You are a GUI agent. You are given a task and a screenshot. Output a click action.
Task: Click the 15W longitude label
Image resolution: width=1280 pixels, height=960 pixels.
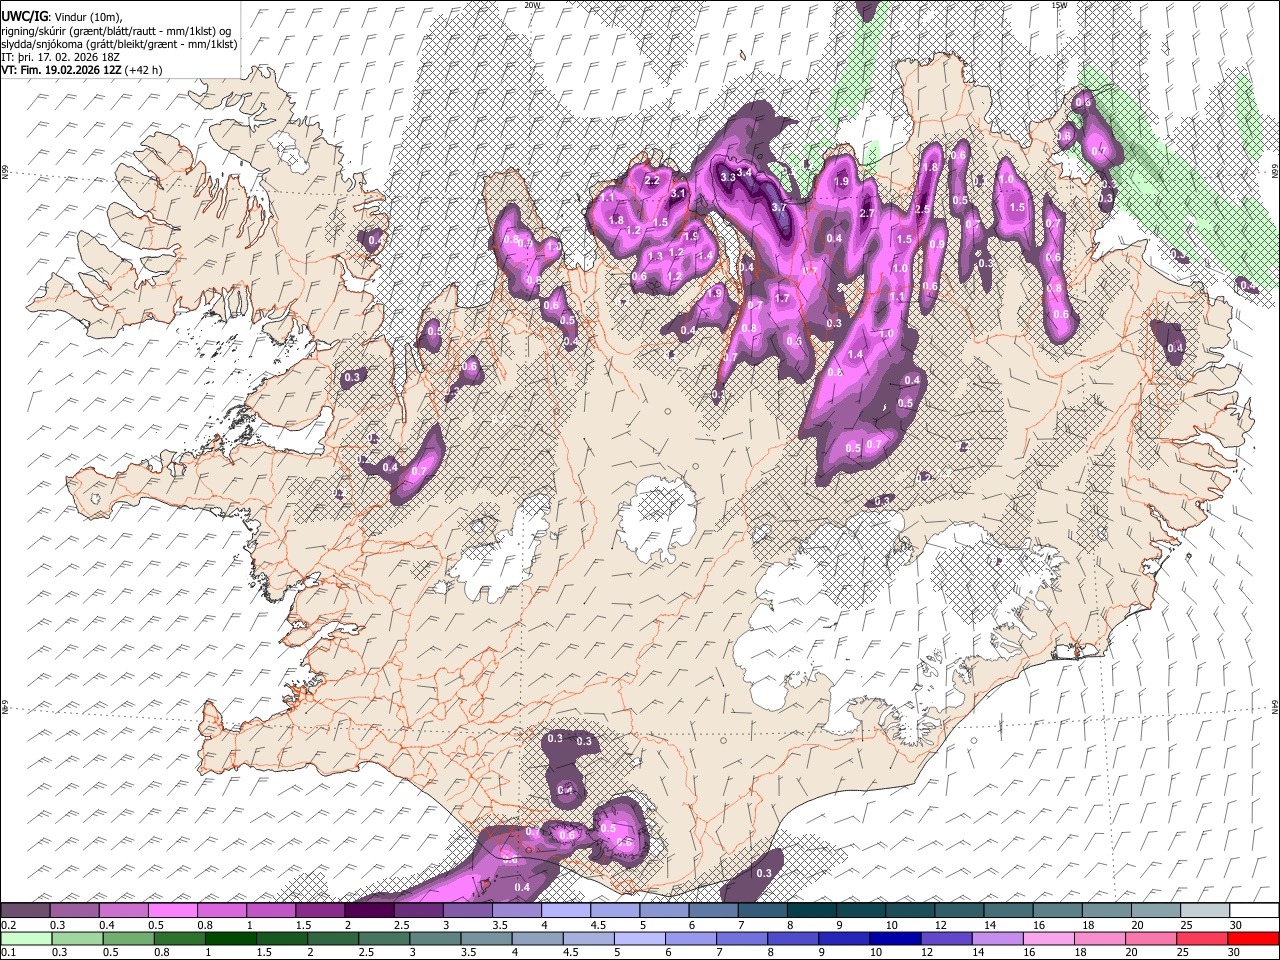[1058, 5]
